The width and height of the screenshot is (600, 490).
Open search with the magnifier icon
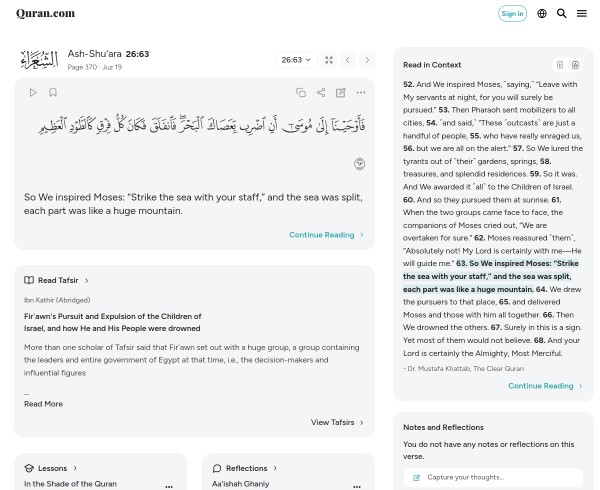click(561, 14)
